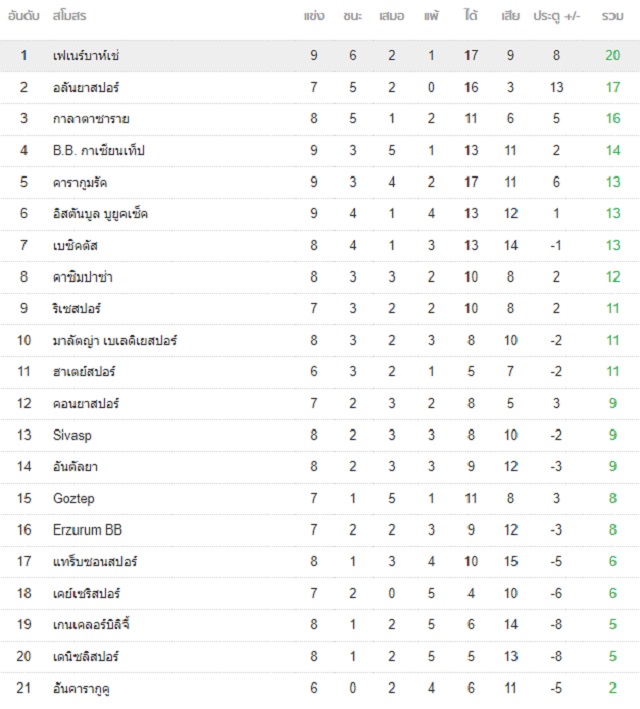Open the เบซิคตัส club entry
This screenshot has height=709, width=640.
coord(75,246)
